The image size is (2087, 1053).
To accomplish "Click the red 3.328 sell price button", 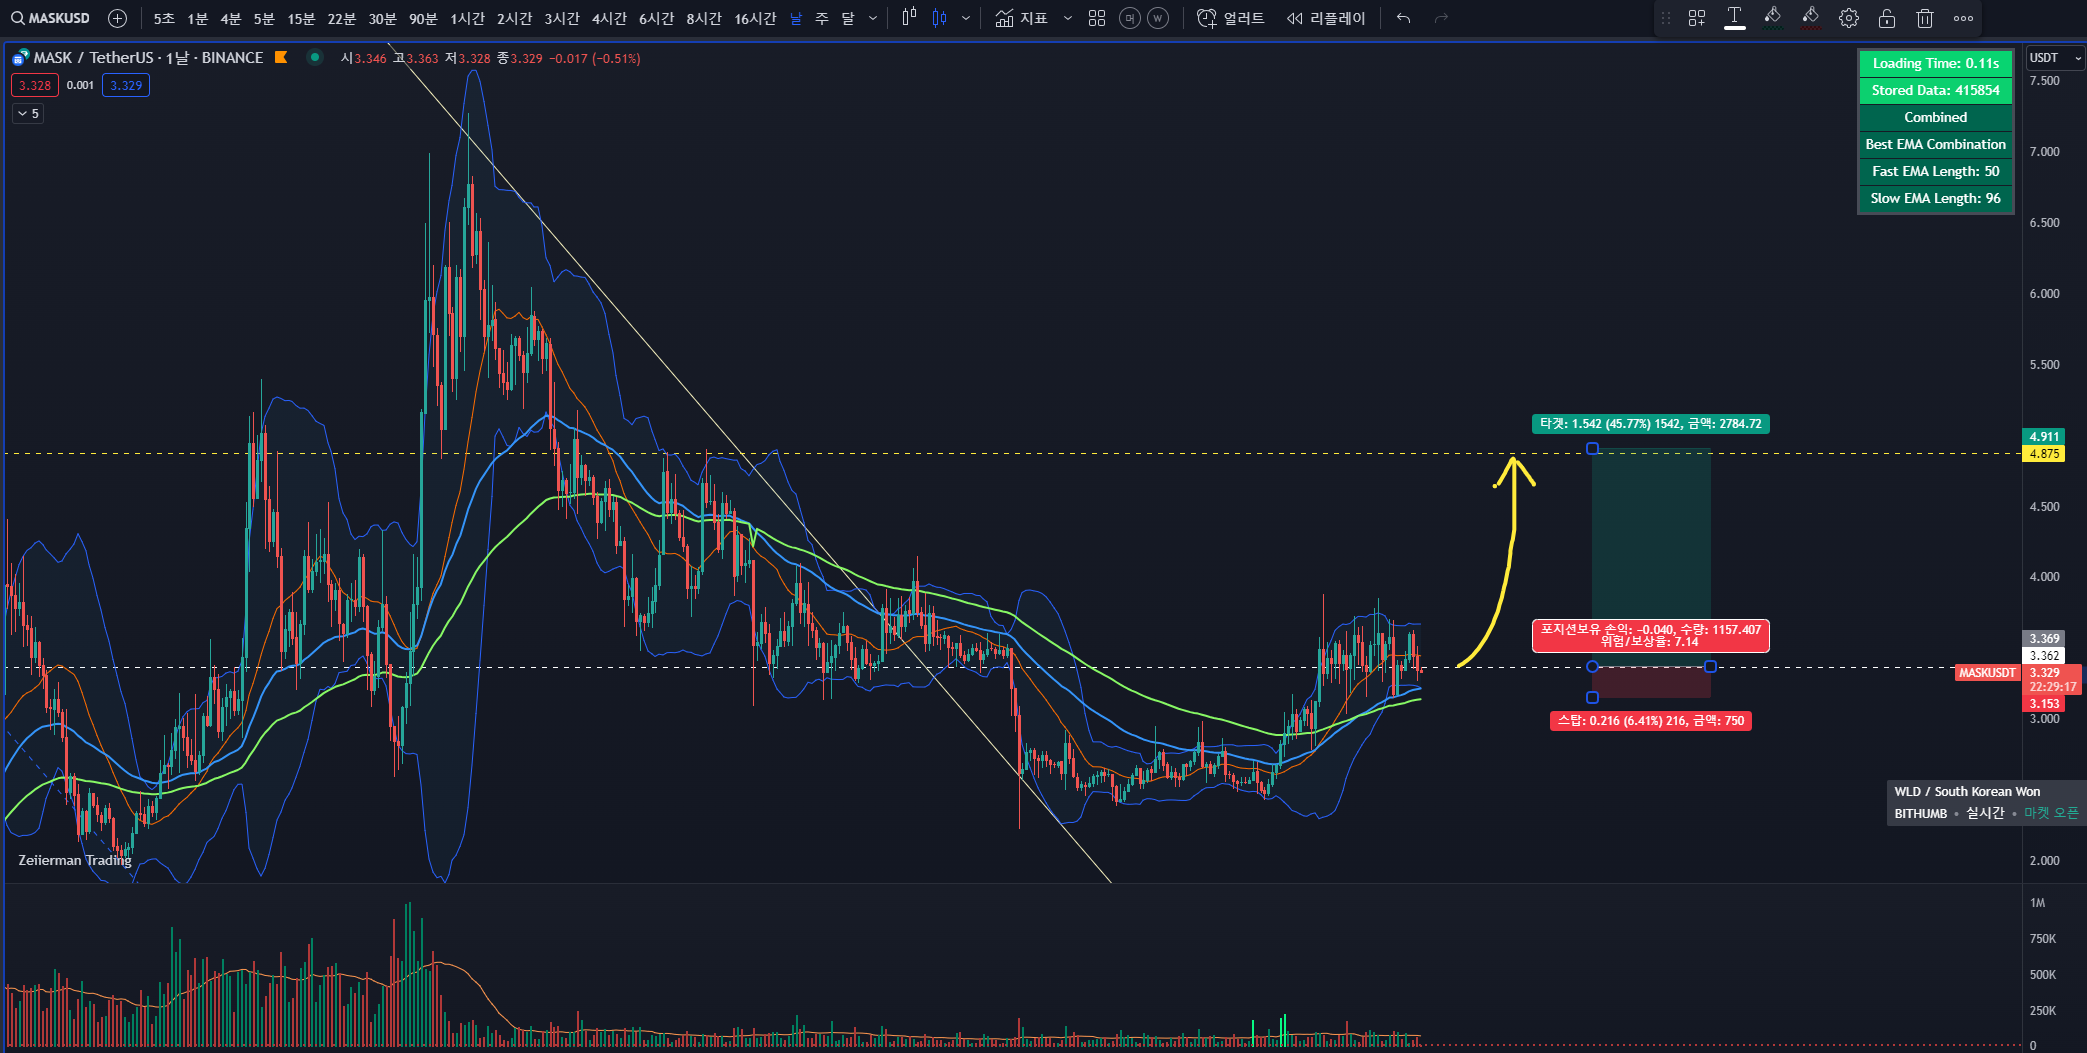I will point(35,85).
